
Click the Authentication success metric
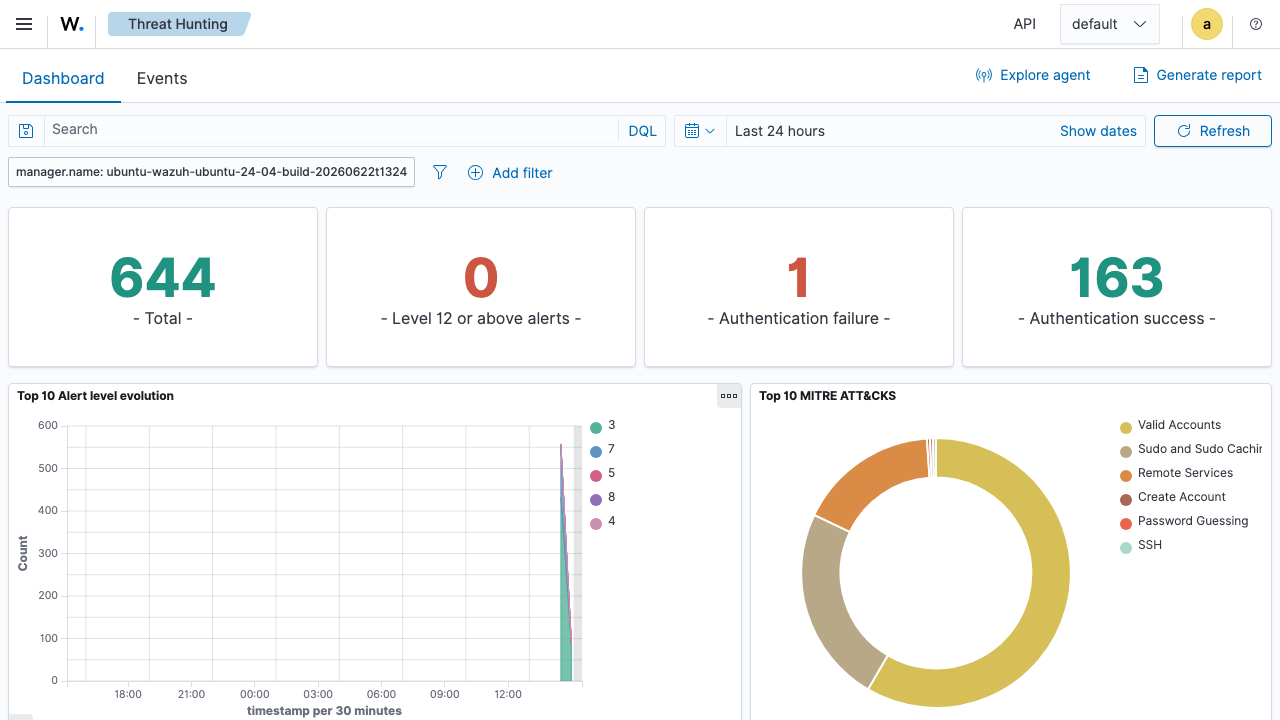[x=1116, y=287]
